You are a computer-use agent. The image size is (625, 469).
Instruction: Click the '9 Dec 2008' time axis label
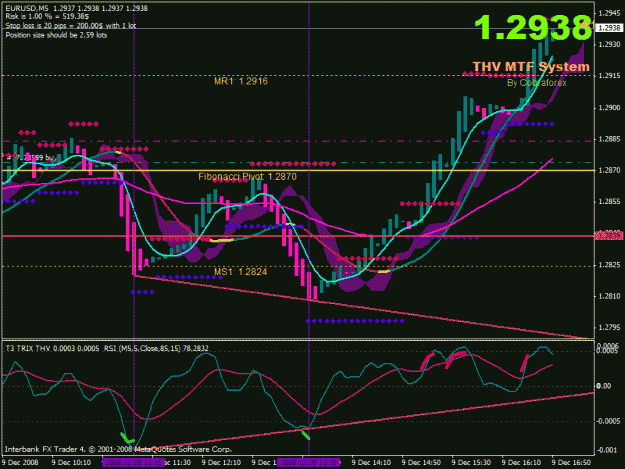coord(20,463)
